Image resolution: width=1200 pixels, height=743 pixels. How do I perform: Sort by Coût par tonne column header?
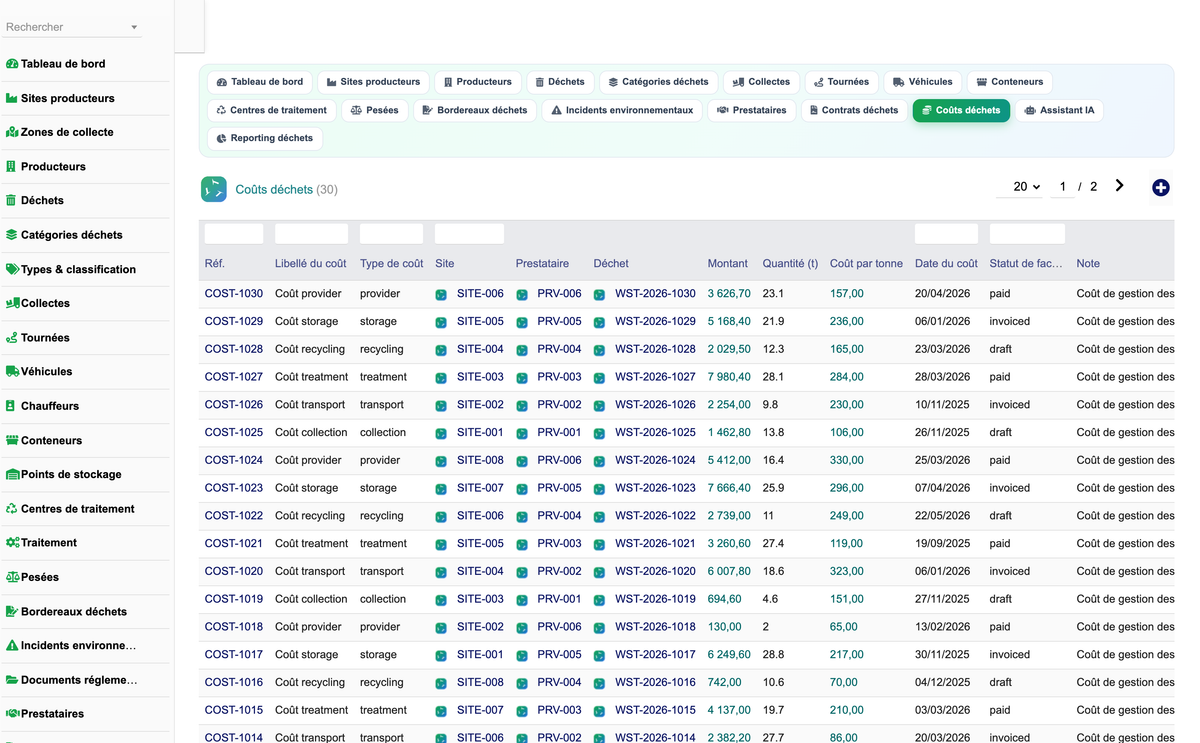(866, 264)
